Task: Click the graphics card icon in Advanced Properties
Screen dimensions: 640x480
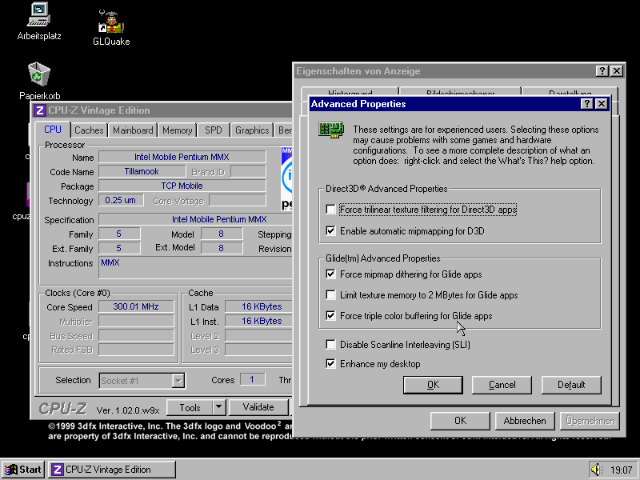Action: point(331,130)
